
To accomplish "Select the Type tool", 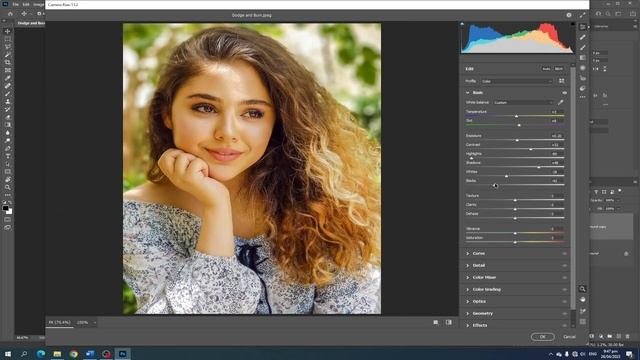I will coord(7,156).
